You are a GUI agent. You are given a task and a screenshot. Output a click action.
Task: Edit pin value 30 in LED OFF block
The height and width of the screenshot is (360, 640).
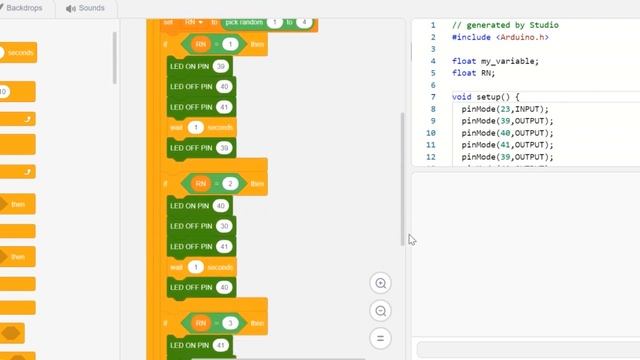click(x=224, y=226)
